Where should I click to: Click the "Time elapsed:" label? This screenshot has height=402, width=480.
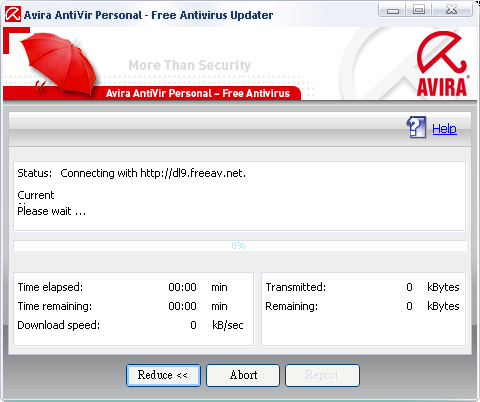(x=50, y=287)
